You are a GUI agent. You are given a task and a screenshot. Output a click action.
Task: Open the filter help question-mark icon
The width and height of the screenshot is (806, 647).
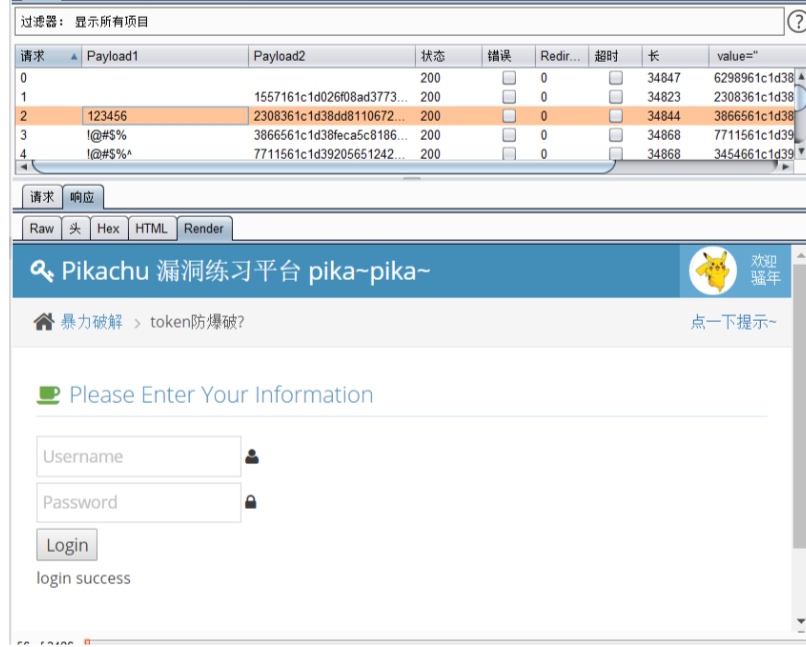point(797,22)
